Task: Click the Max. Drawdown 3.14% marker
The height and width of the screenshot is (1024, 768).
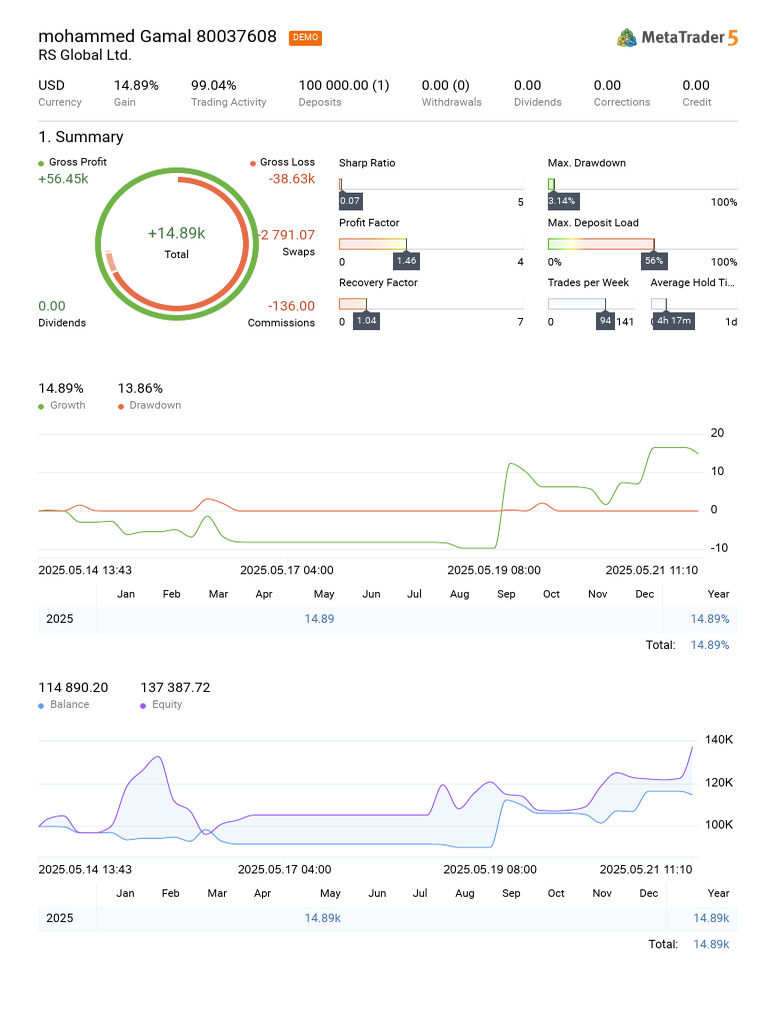Action: pos(562,201)
